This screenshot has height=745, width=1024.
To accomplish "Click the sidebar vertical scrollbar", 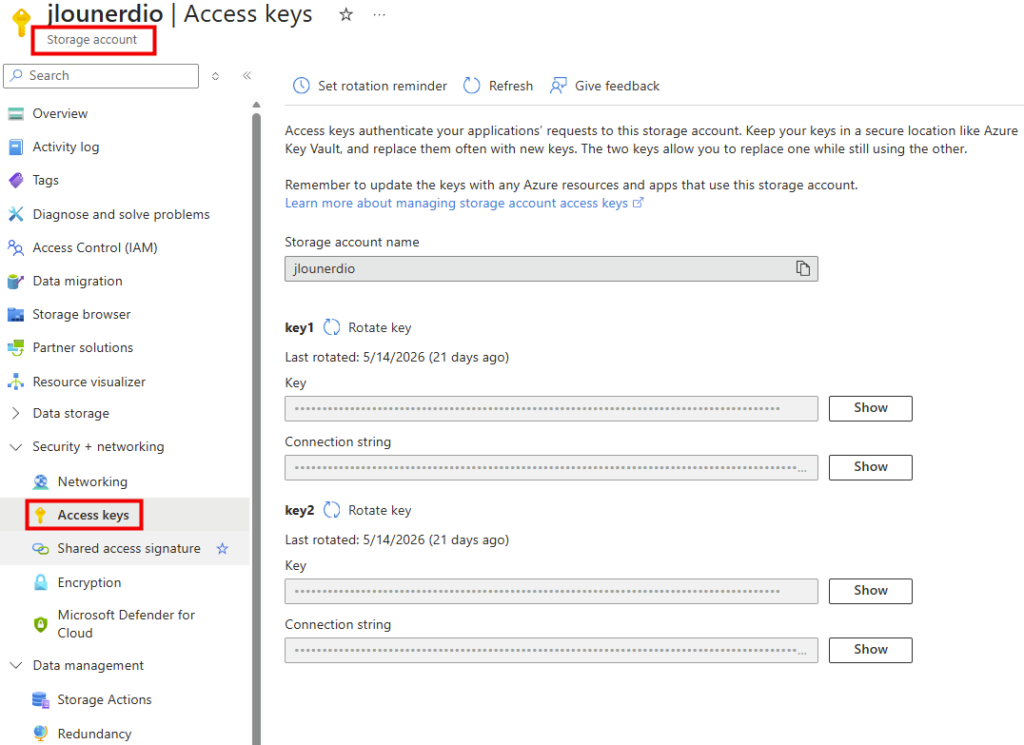I will pos(256,428).
